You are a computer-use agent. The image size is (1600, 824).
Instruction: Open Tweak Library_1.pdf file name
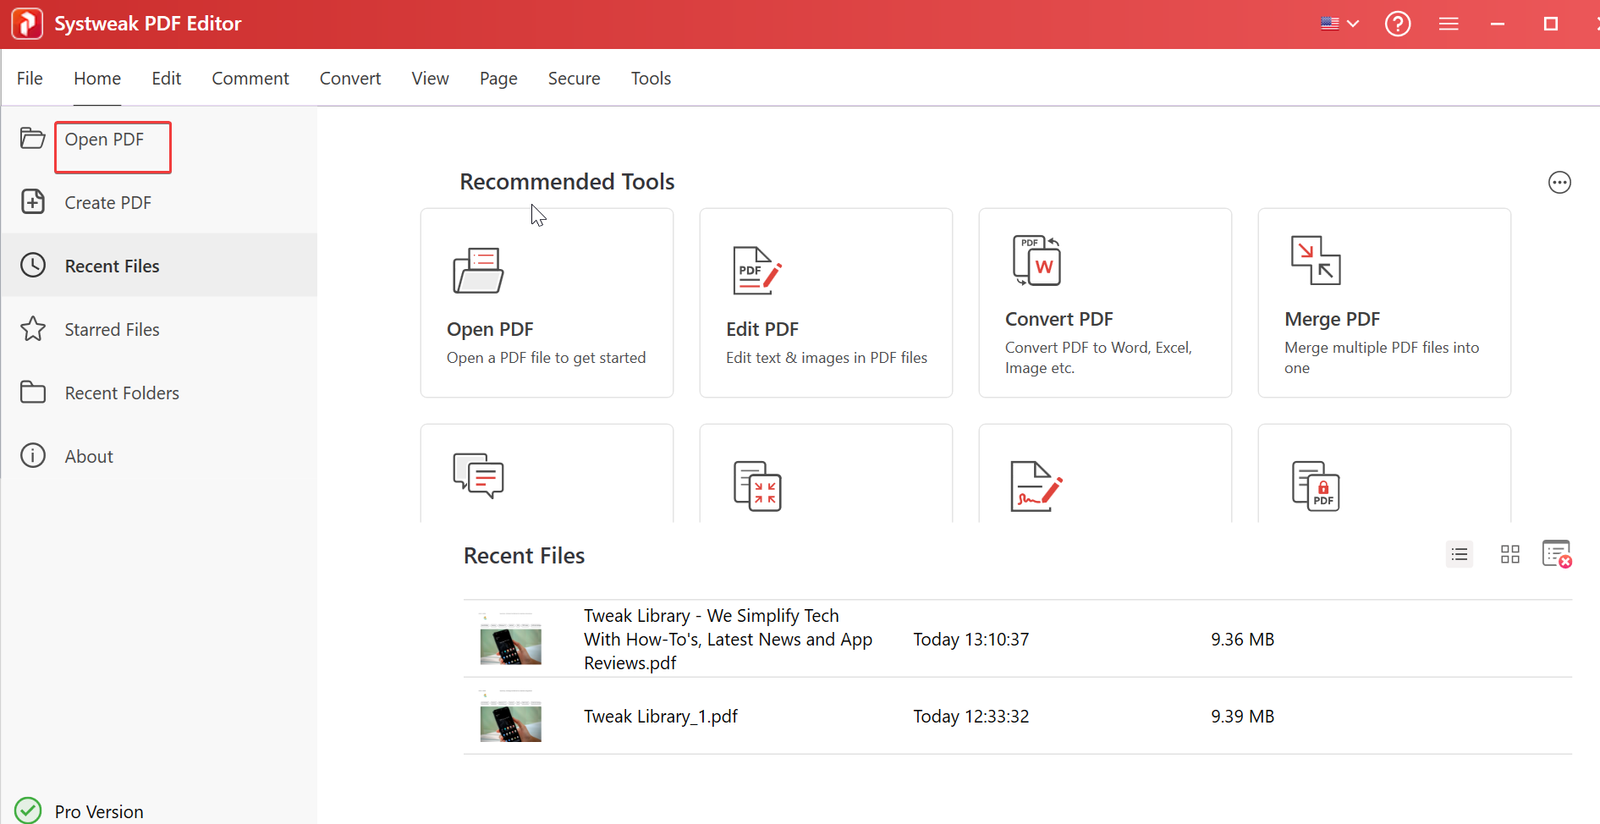click(661, 716)
